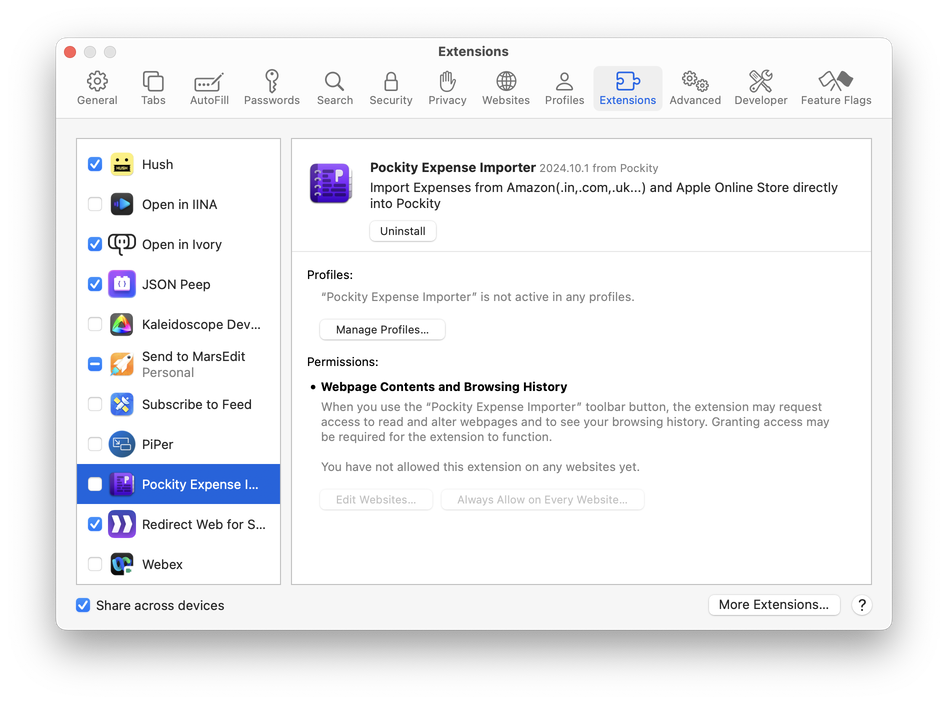Open the Tabs preferences icon

[153, 80]
